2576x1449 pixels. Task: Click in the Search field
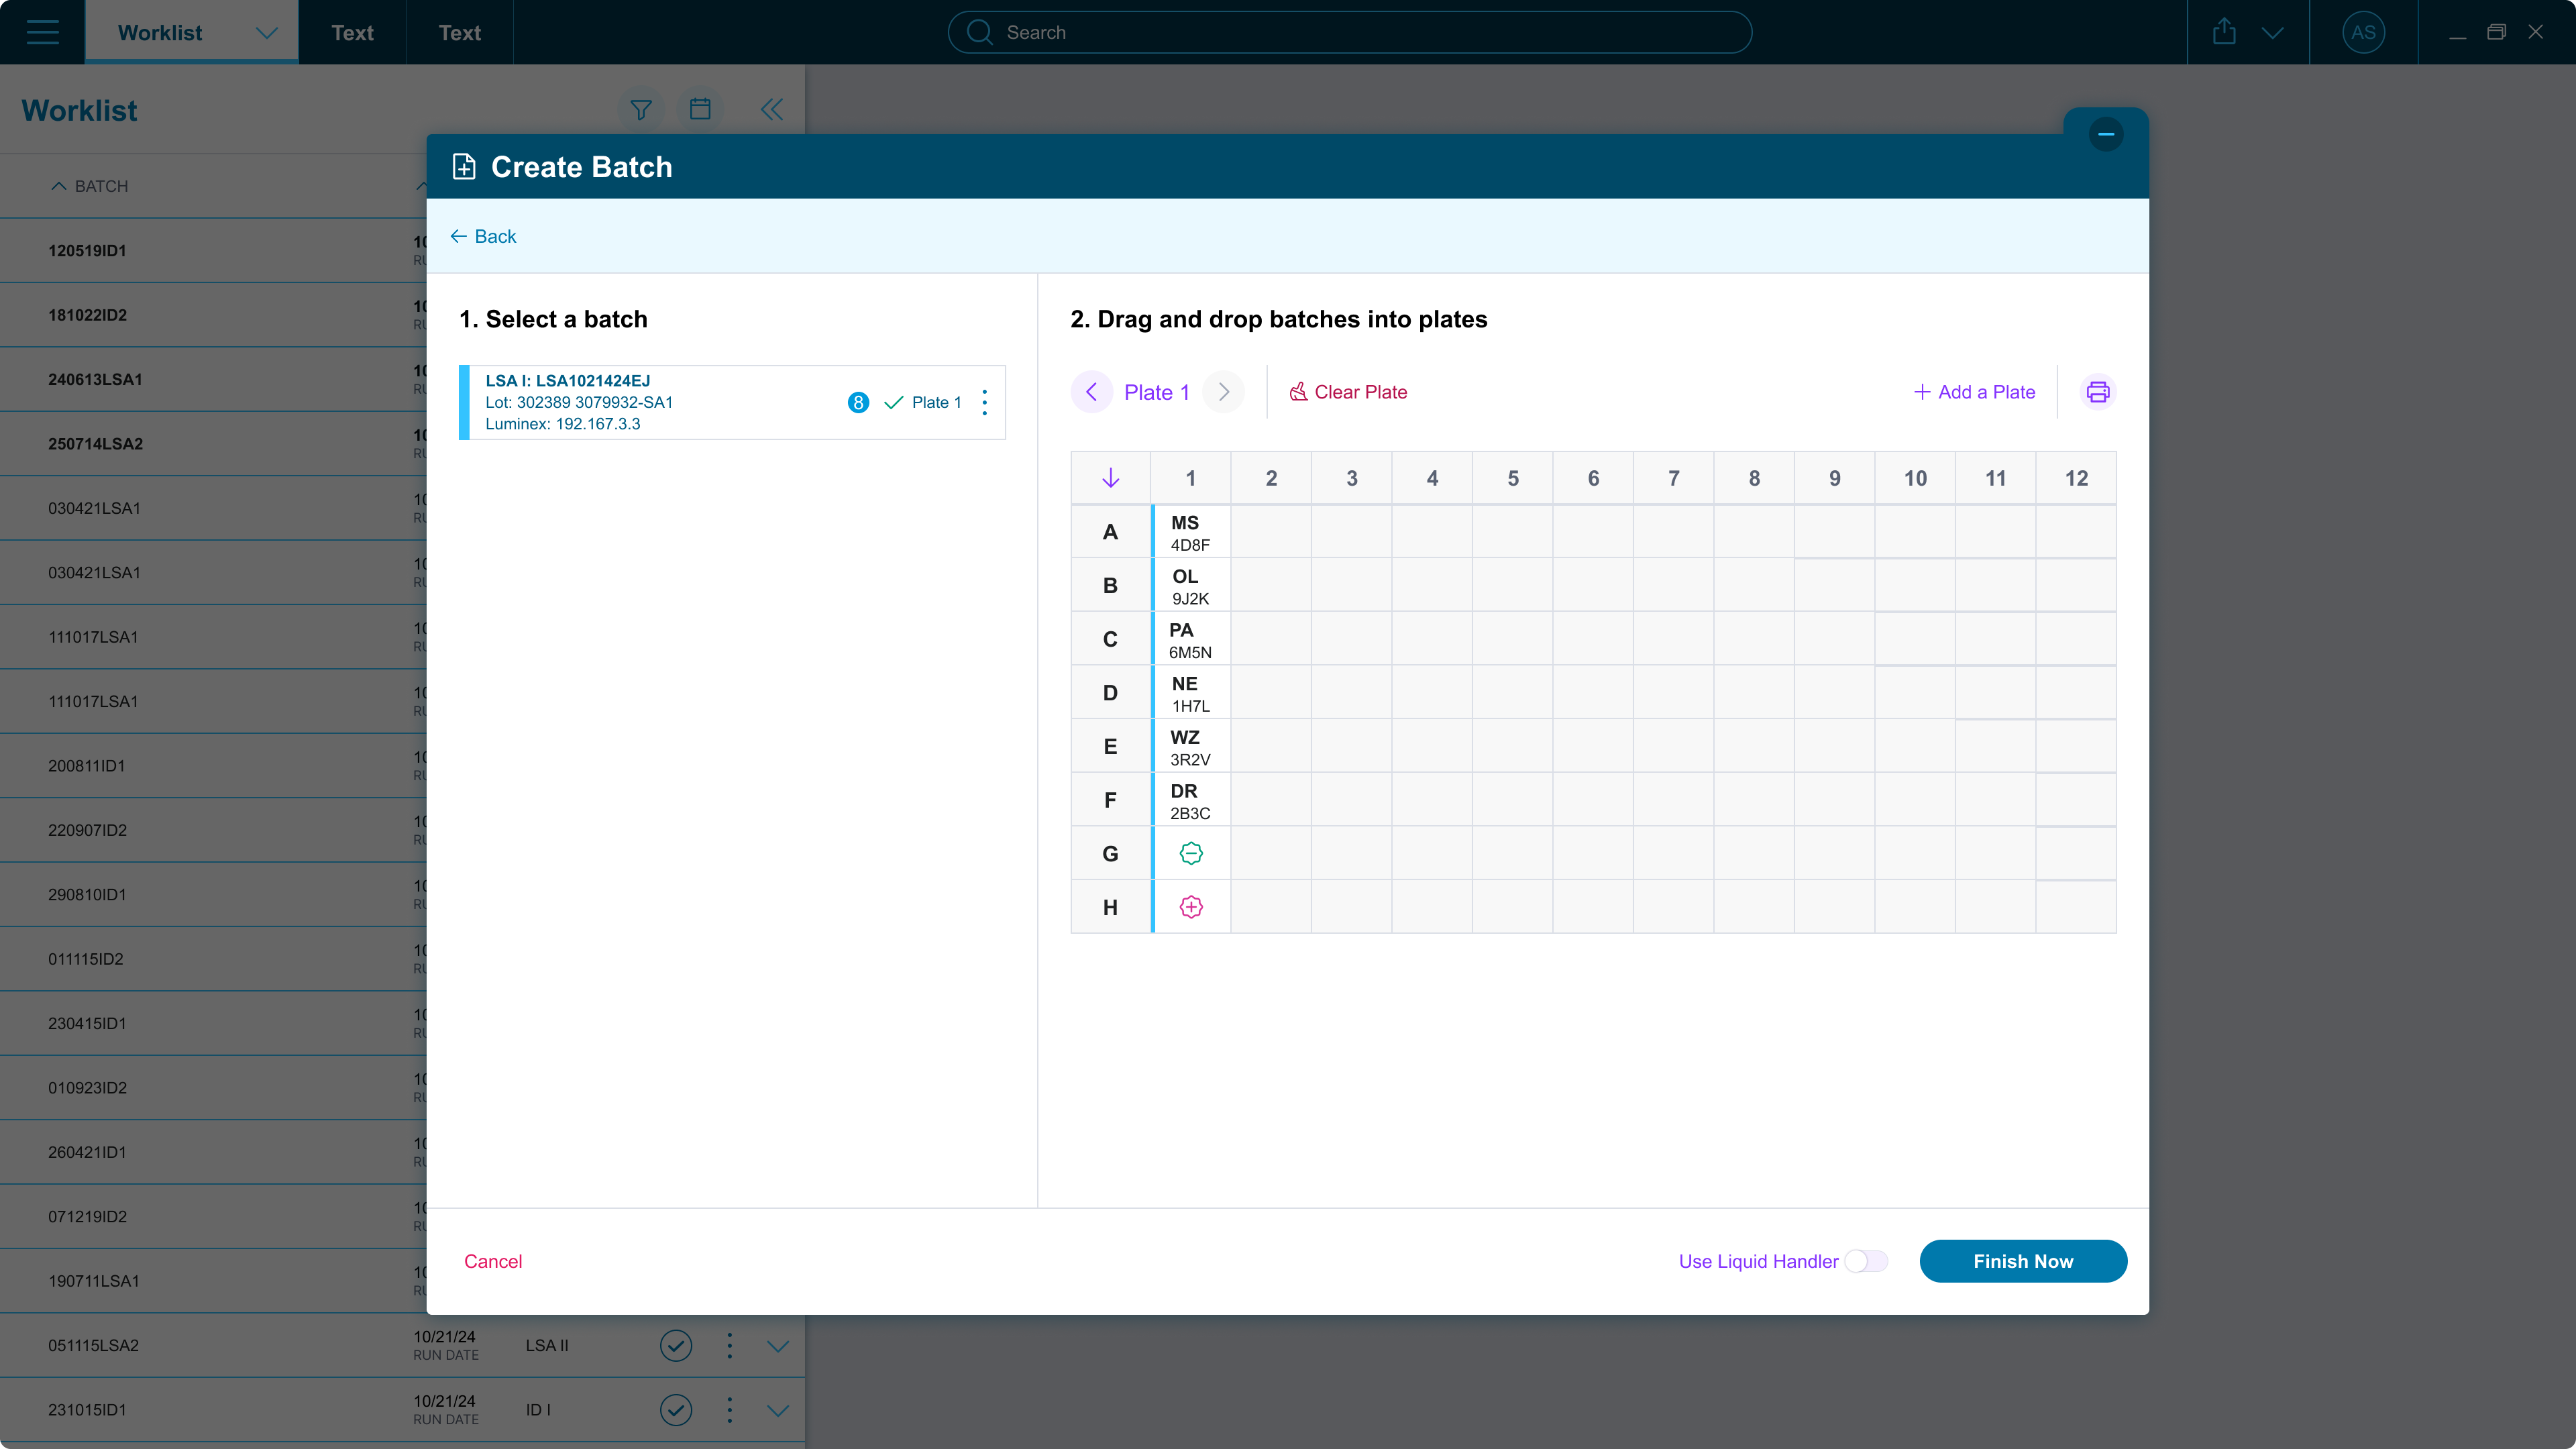(1350, 32)
